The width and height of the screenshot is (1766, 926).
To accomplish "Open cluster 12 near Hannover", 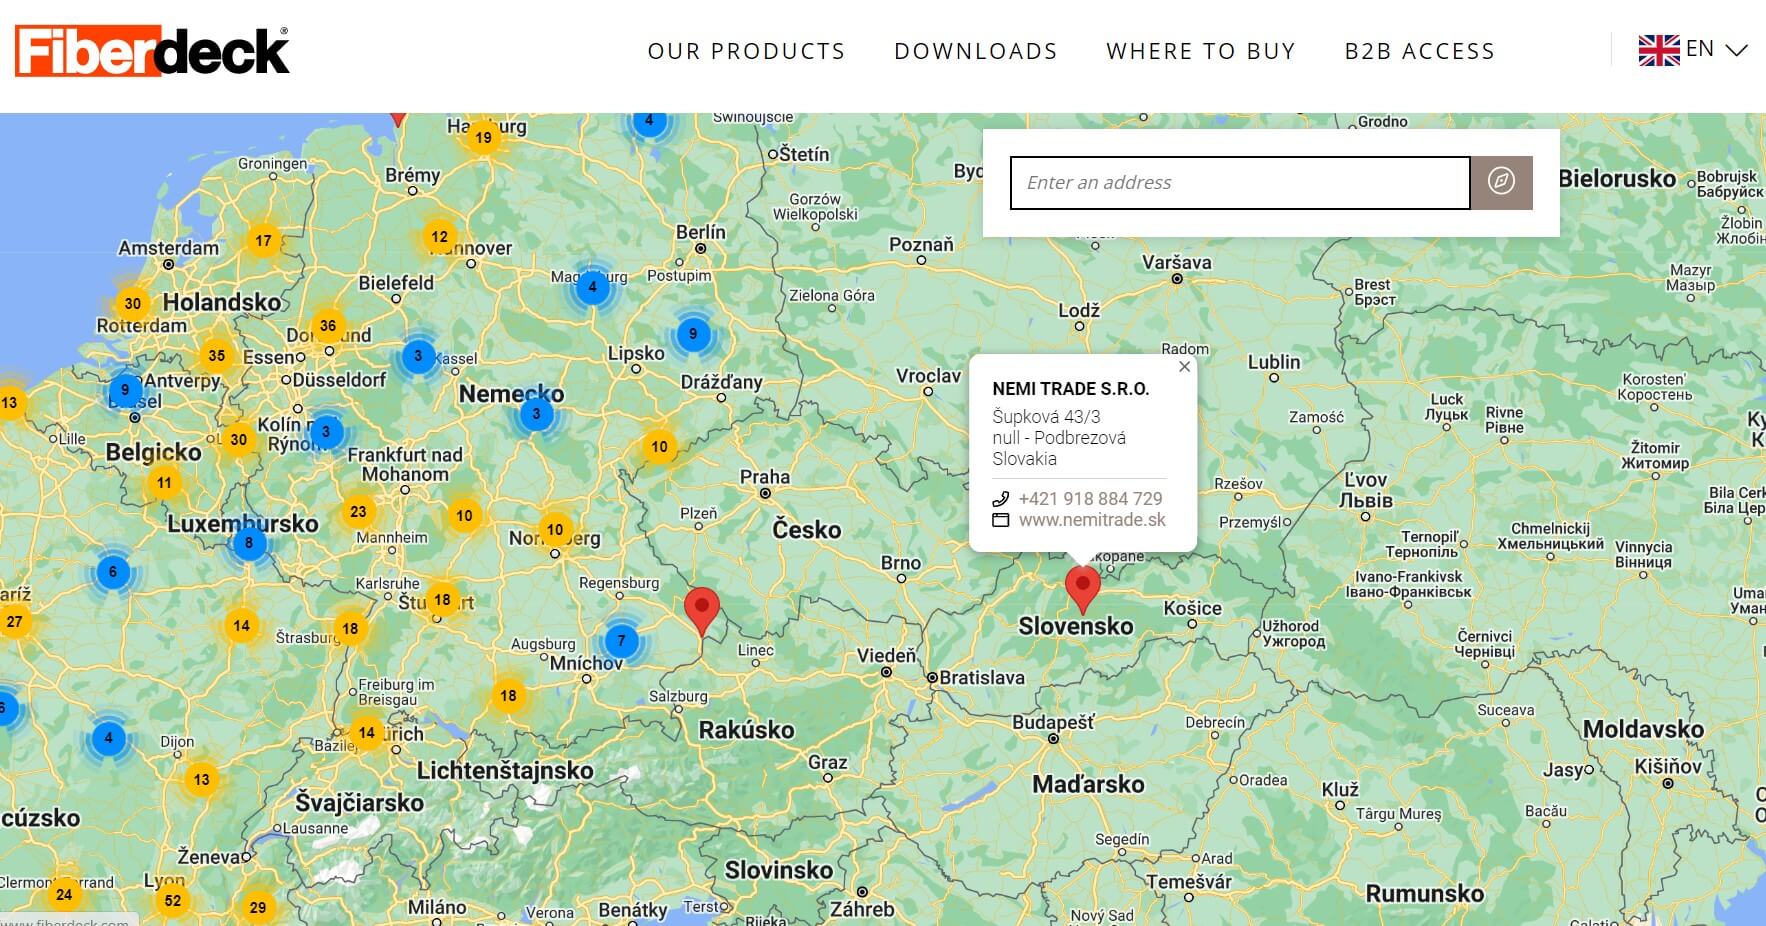I will point(439,237).
